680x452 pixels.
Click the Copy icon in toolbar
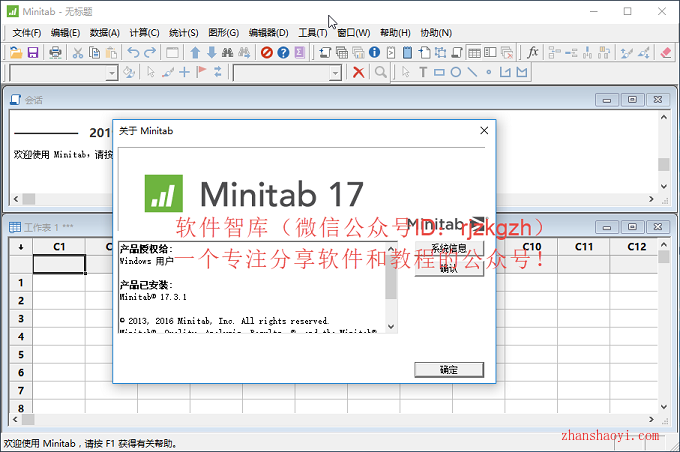[94, 52]
